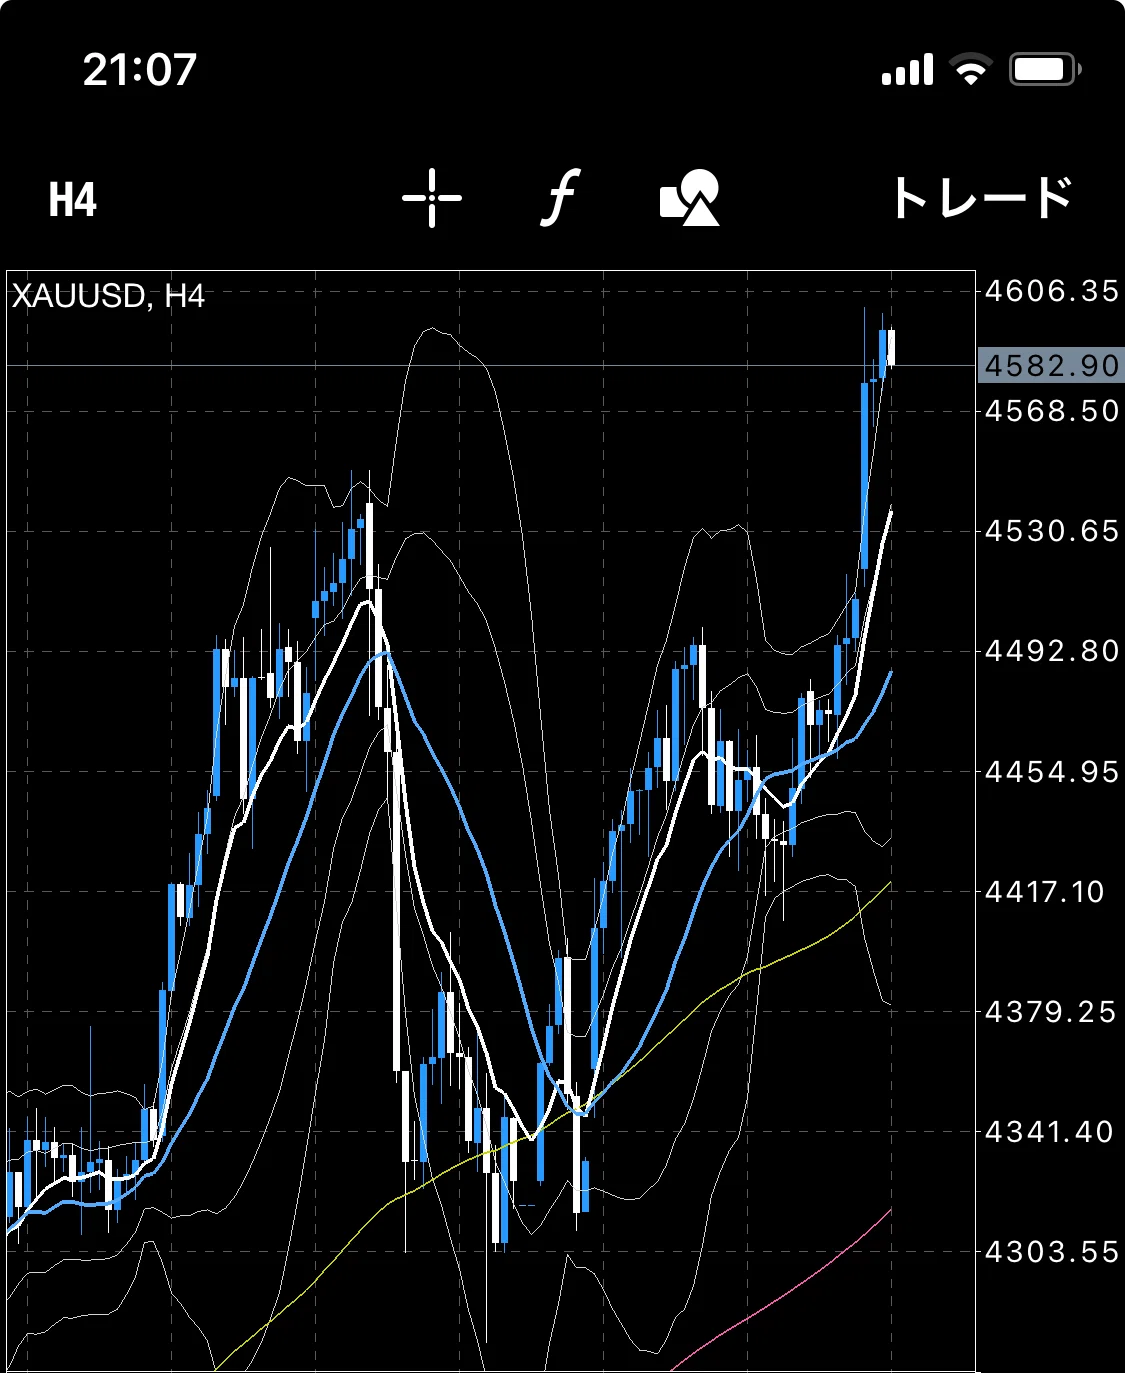The height and width of the screenshot is (1373, 1125).
Task: Open the H4 timeframe selector
Action: [x=73, y=199]
